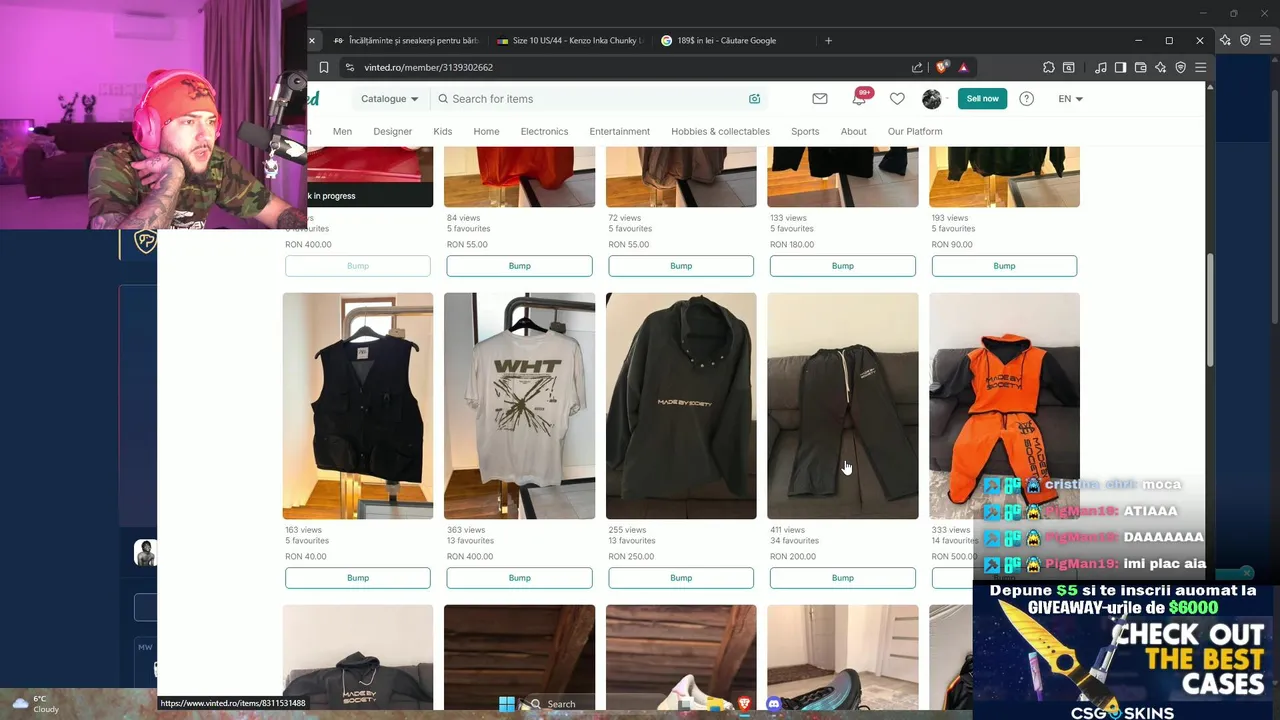Open the Our Platform menu item

pos(915,131)
